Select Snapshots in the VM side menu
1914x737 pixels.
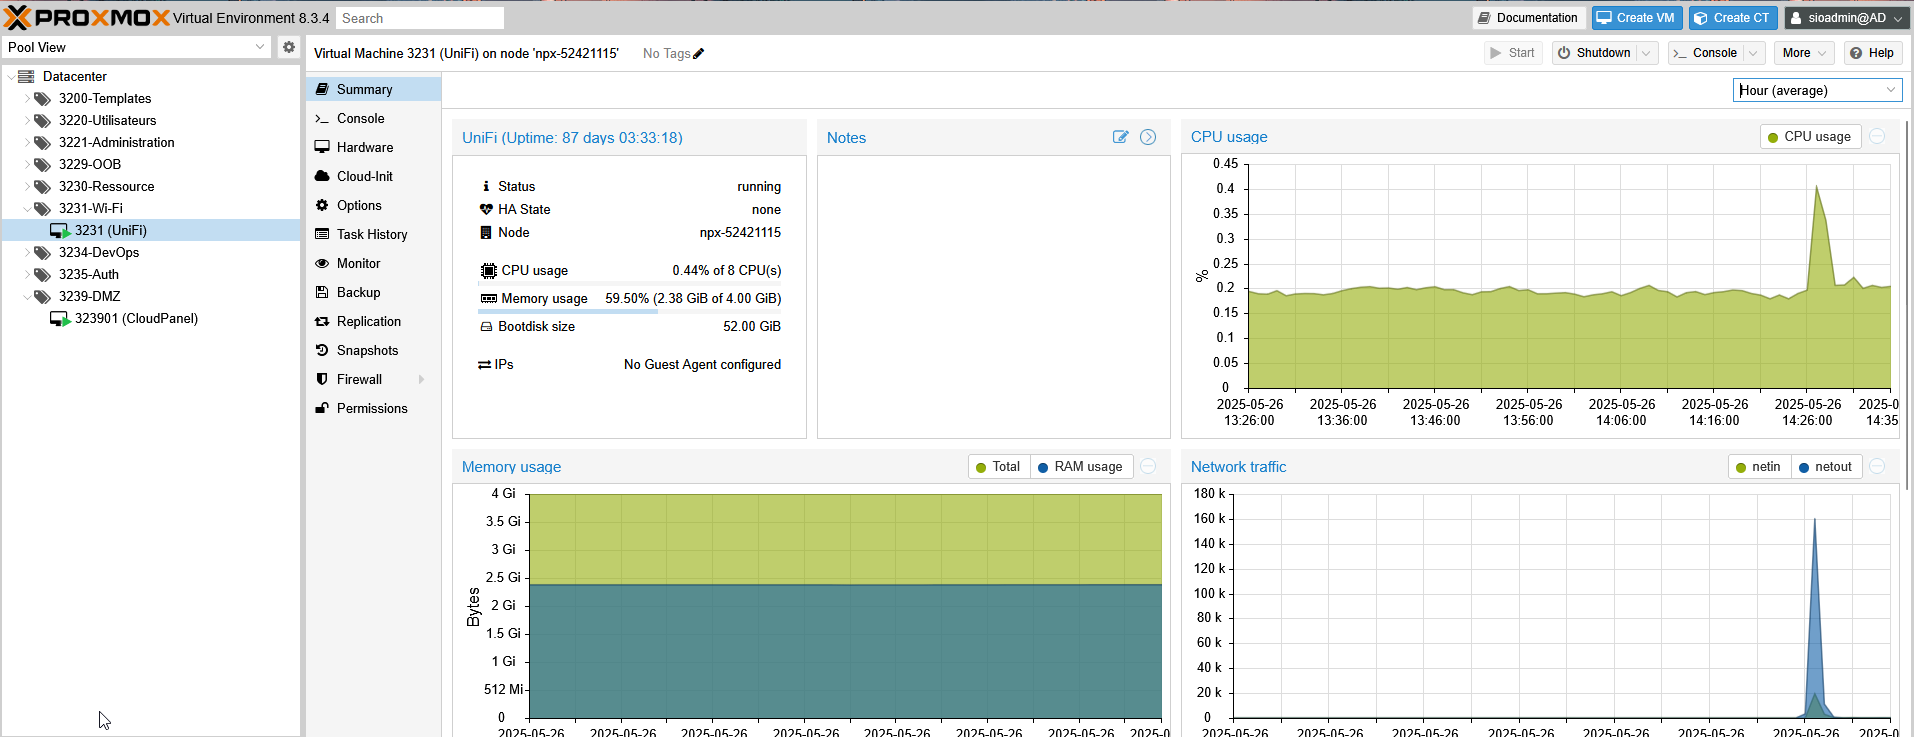(x=367, y=350)
